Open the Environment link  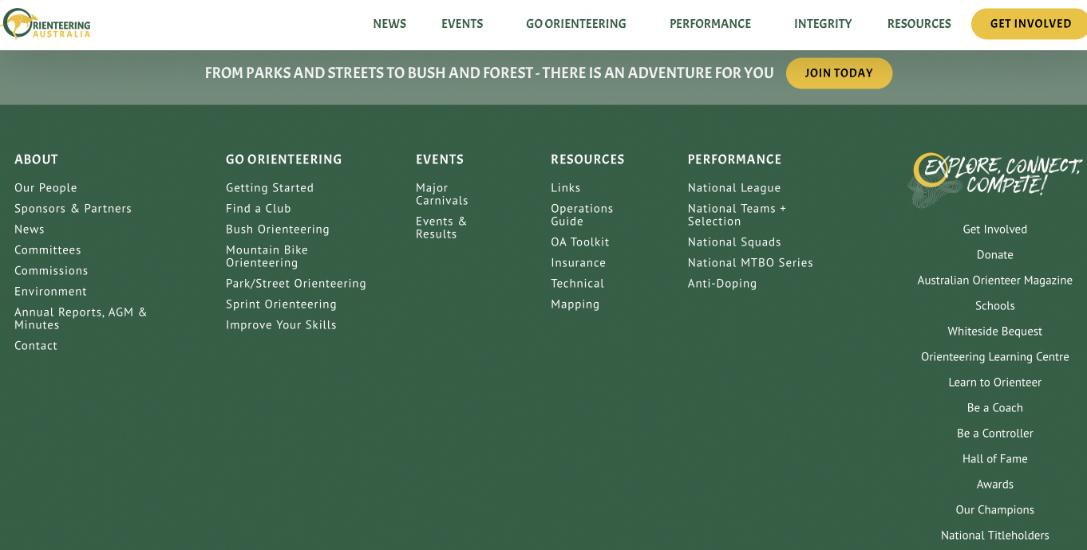pos(51,292)
